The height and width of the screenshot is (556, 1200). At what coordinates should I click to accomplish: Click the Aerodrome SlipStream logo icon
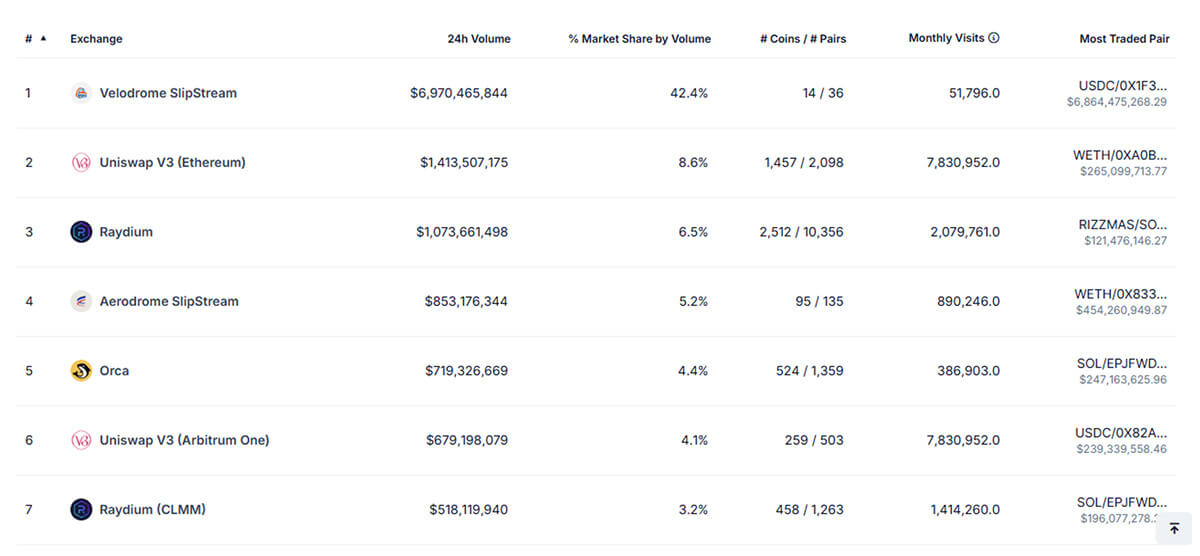[x=82, y=301]
